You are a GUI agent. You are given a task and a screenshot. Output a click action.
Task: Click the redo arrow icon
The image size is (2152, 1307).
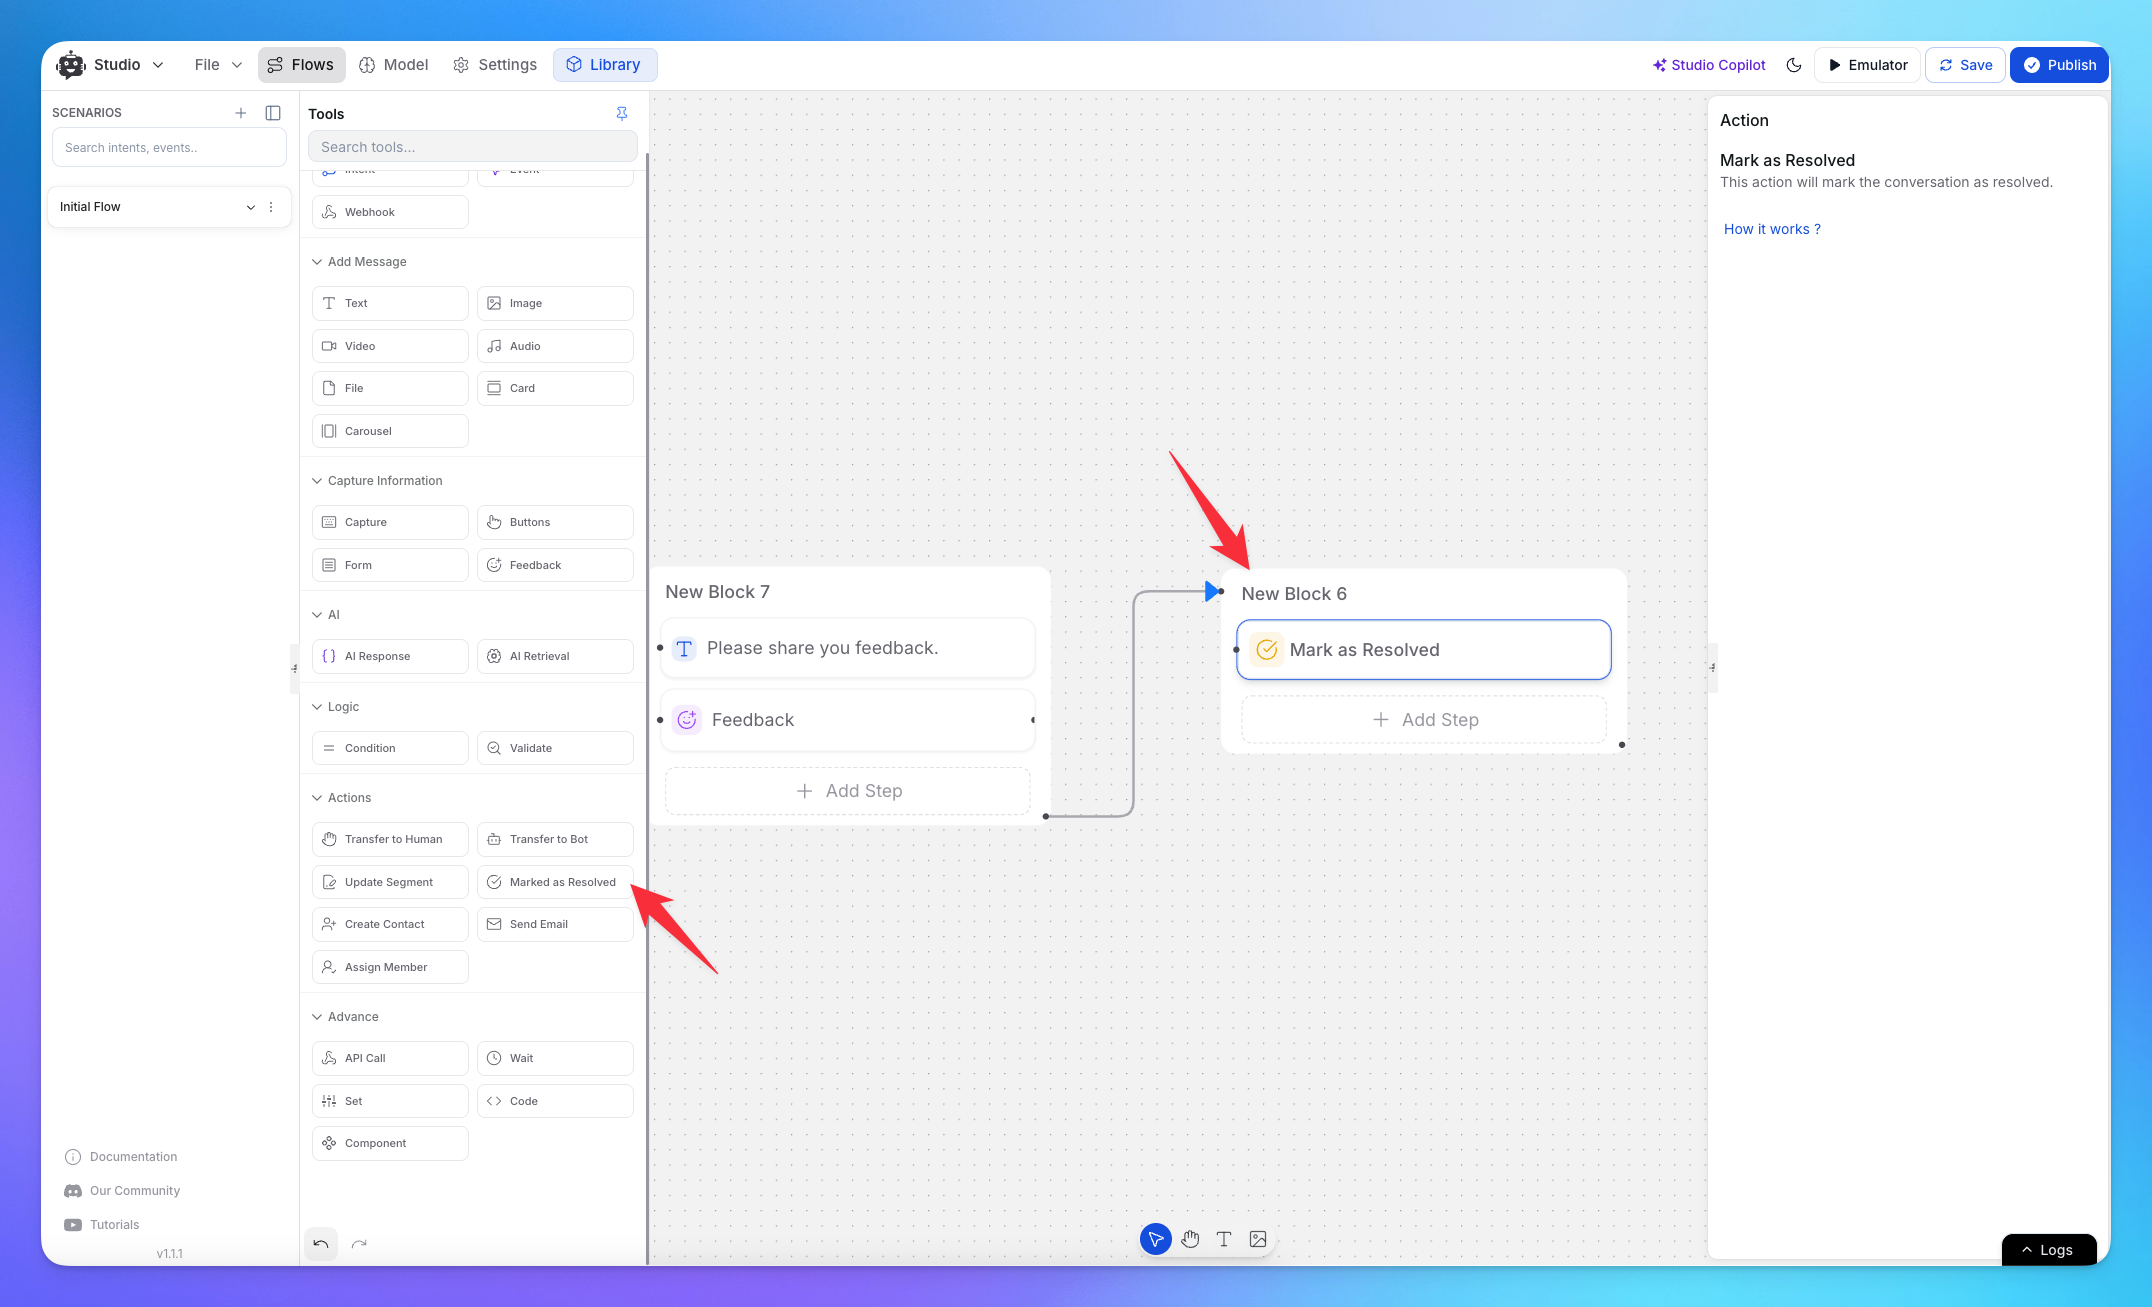[x=359, y=1244]
